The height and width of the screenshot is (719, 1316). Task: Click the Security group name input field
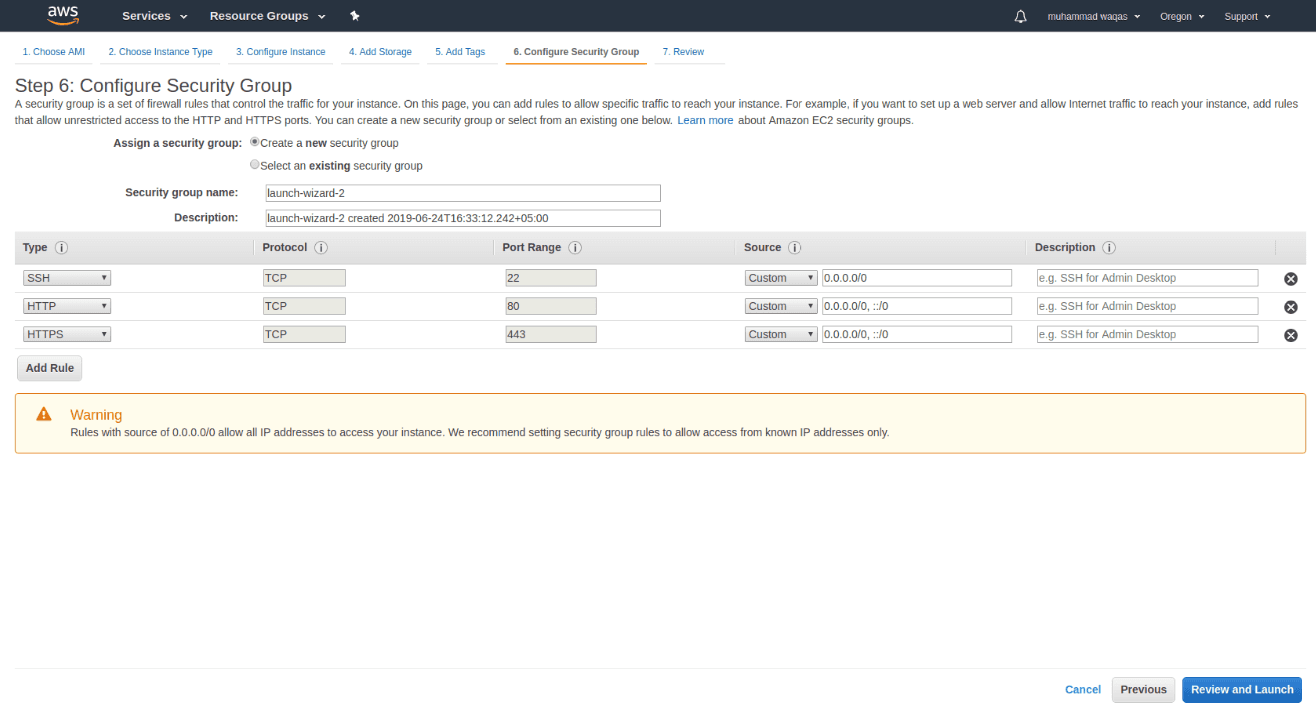click(462, 192)
